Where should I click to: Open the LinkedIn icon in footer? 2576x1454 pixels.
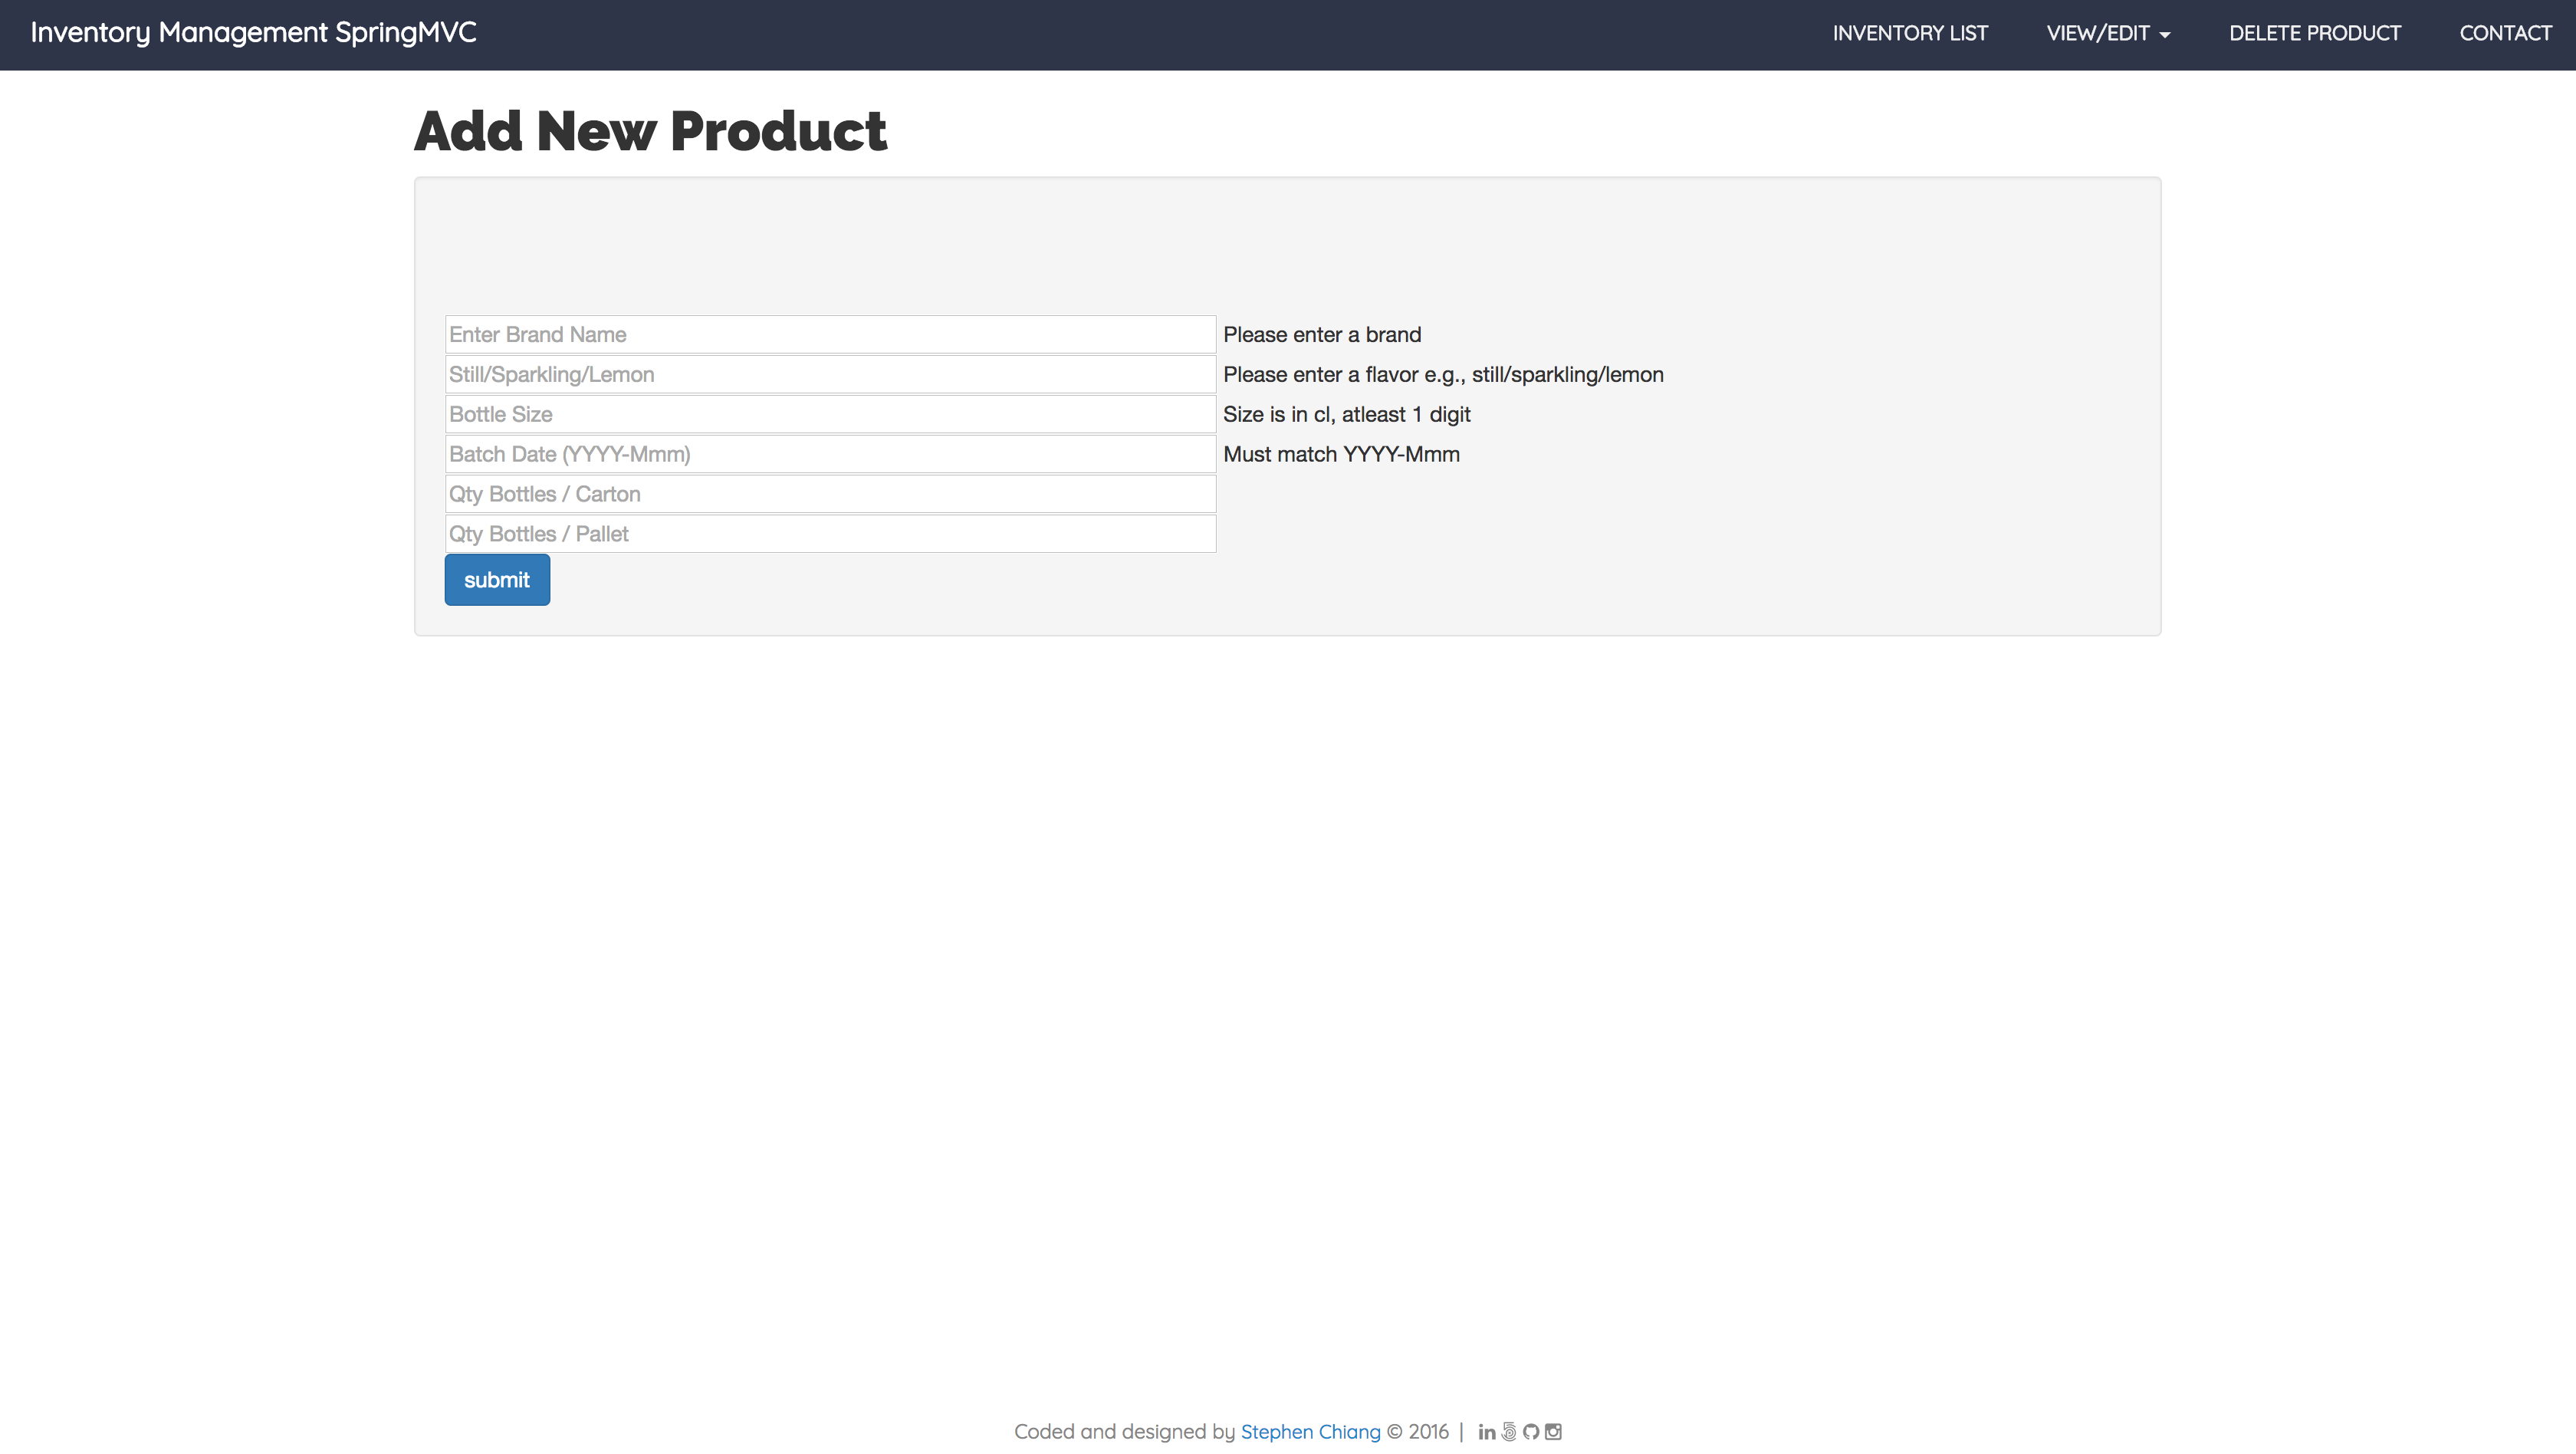(x=1486, y=1432)
